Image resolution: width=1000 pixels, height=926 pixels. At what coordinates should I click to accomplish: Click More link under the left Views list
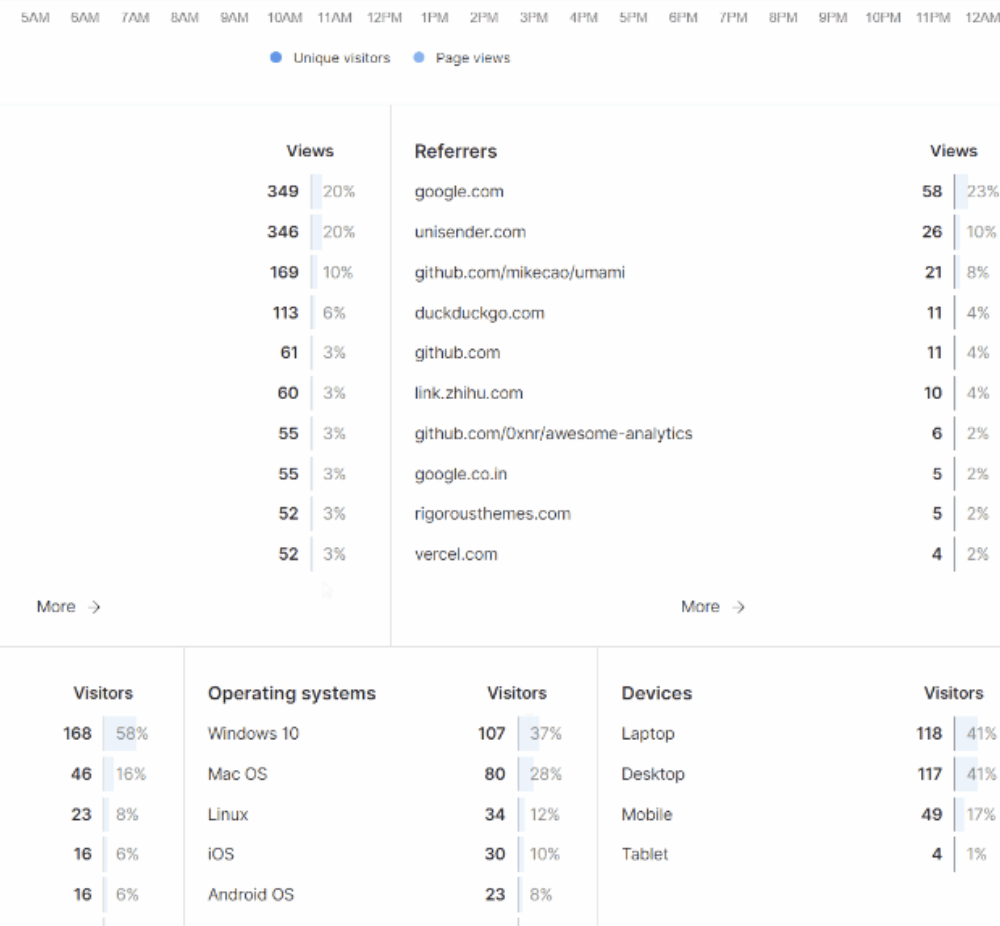(x=56, y=606)
